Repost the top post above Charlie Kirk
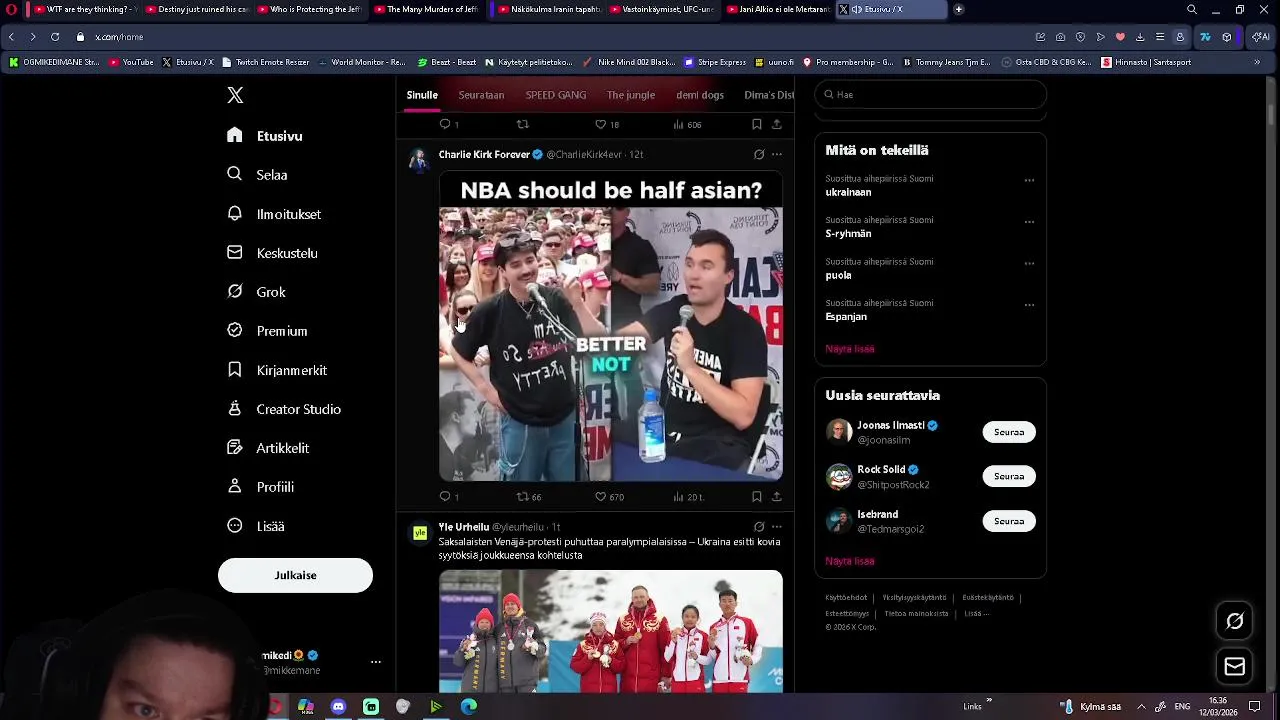The height and width of the screenshot is (720, 1280). [x=522, y=124]
